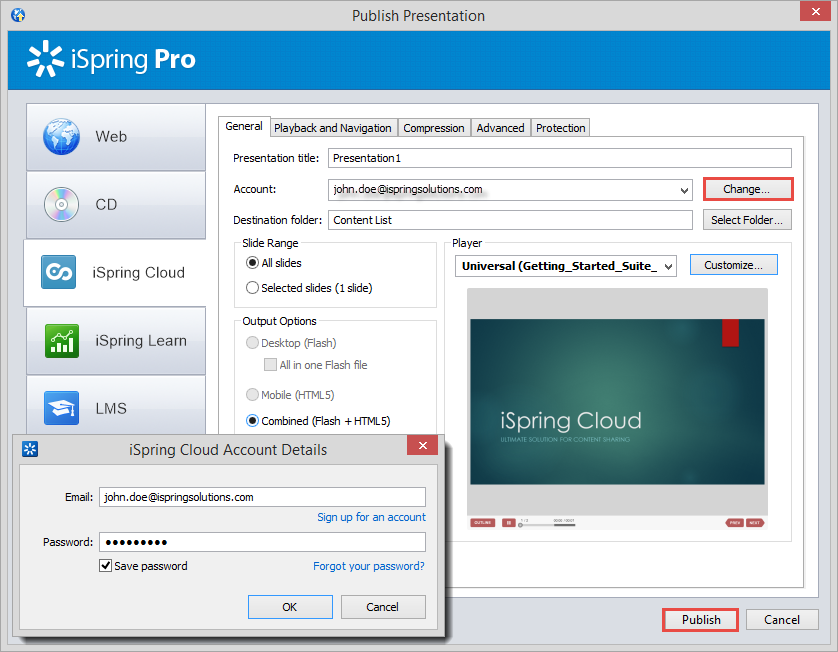Click the LMS graduation cap icon
838x652 pixels.
click(61, 408)
